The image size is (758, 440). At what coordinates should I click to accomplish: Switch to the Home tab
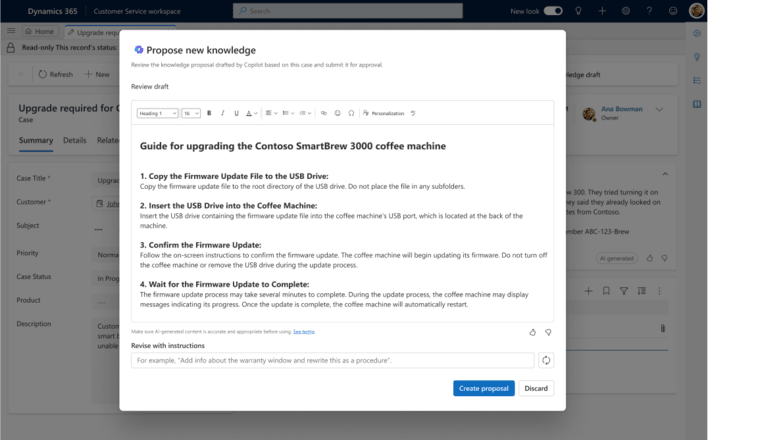[x=40, y=31]
